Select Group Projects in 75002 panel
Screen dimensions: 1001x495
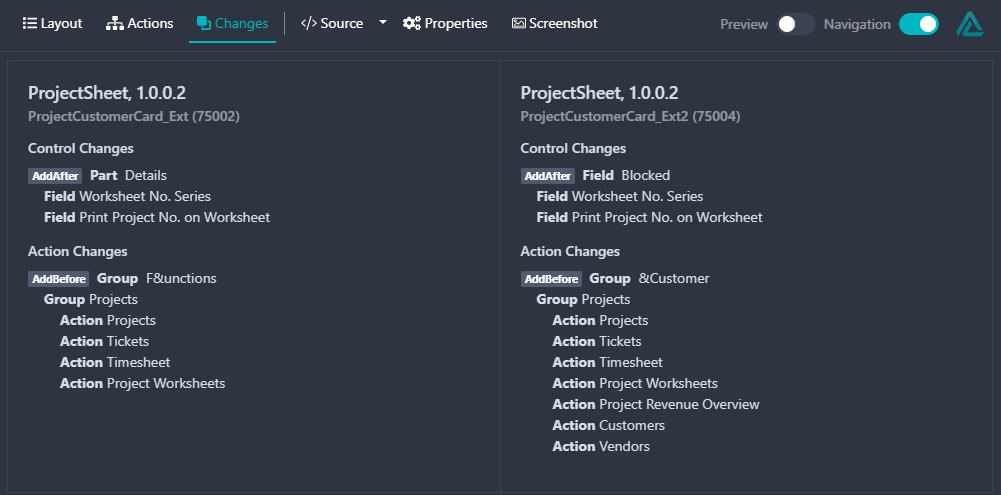pos(91,300)
